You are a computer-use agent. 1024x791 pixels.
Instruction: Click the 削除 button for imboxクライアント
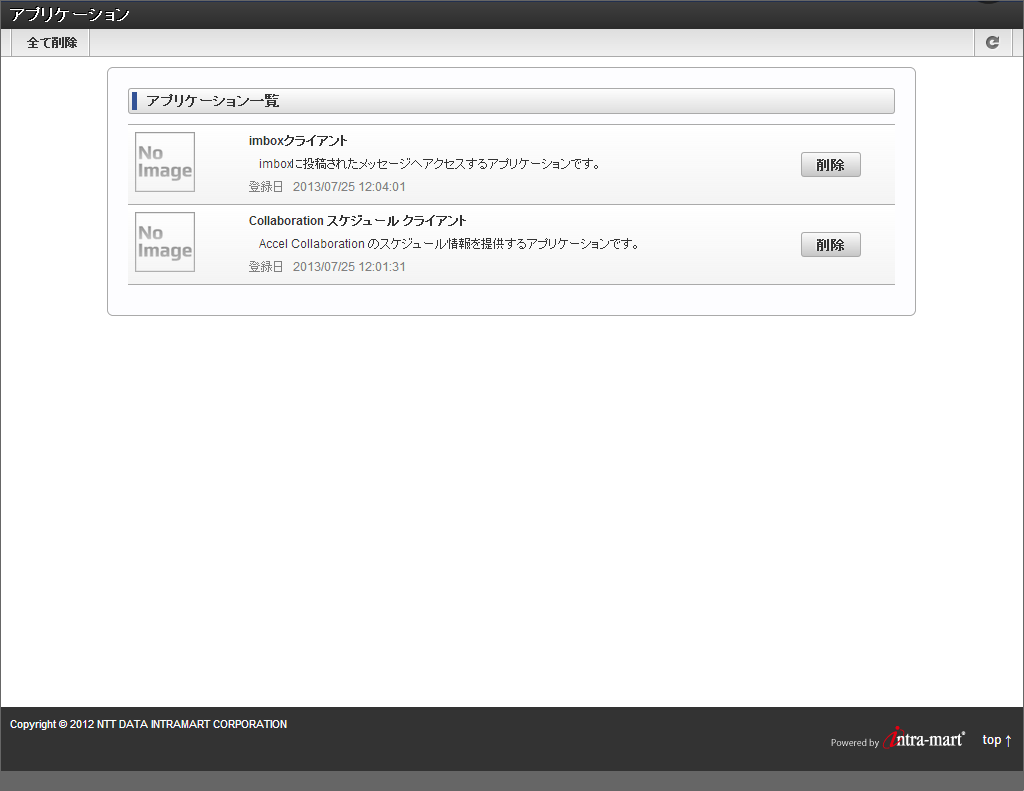point(830,164)
